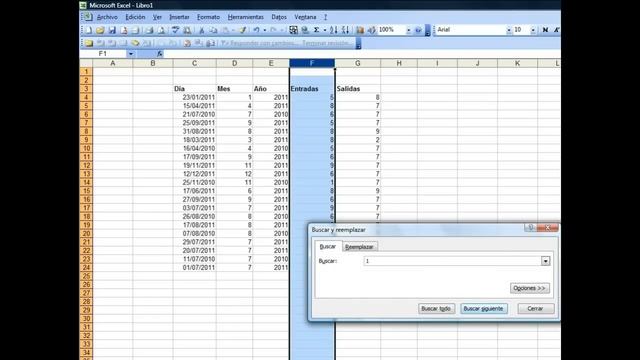
Task: Open the Chart Wizard icon
Action: pyautogui.click(x=360, y=30)
